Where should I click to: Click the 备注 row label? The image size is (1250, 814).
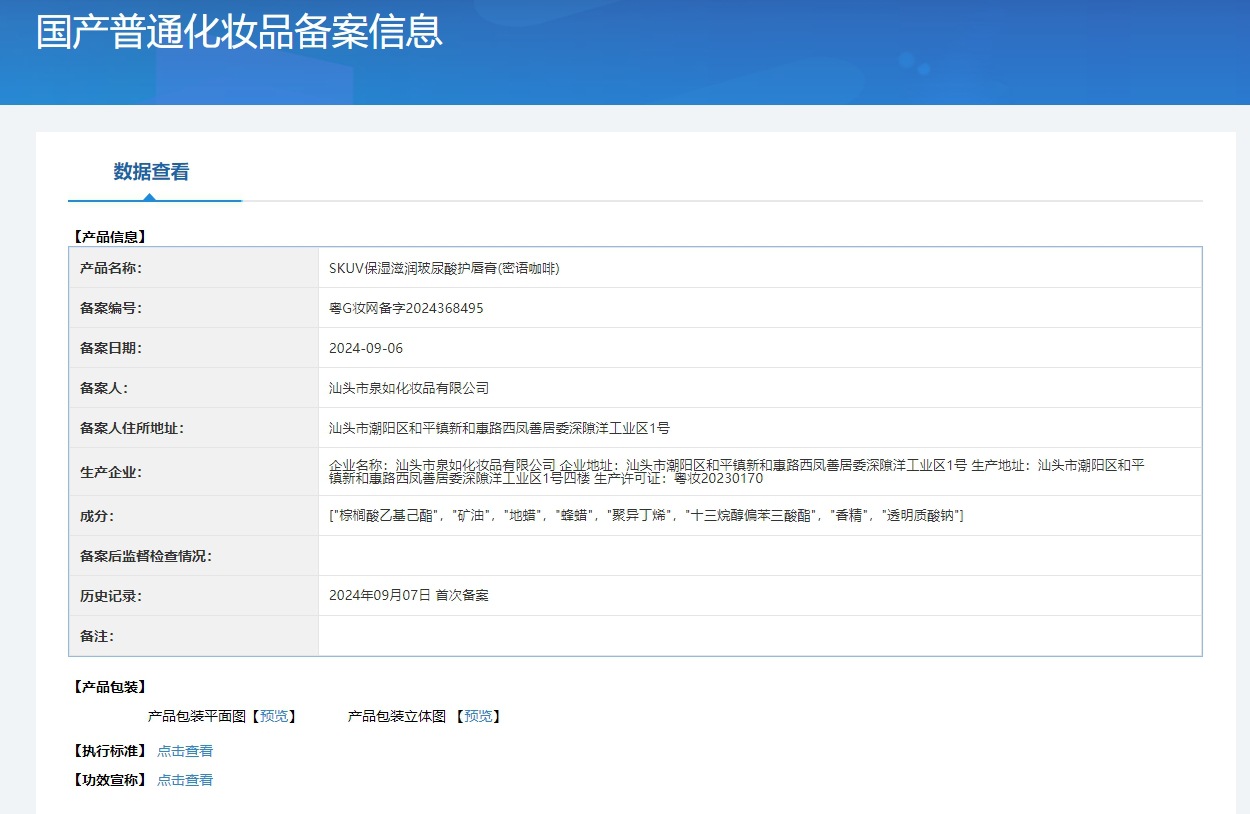(97, 636)
